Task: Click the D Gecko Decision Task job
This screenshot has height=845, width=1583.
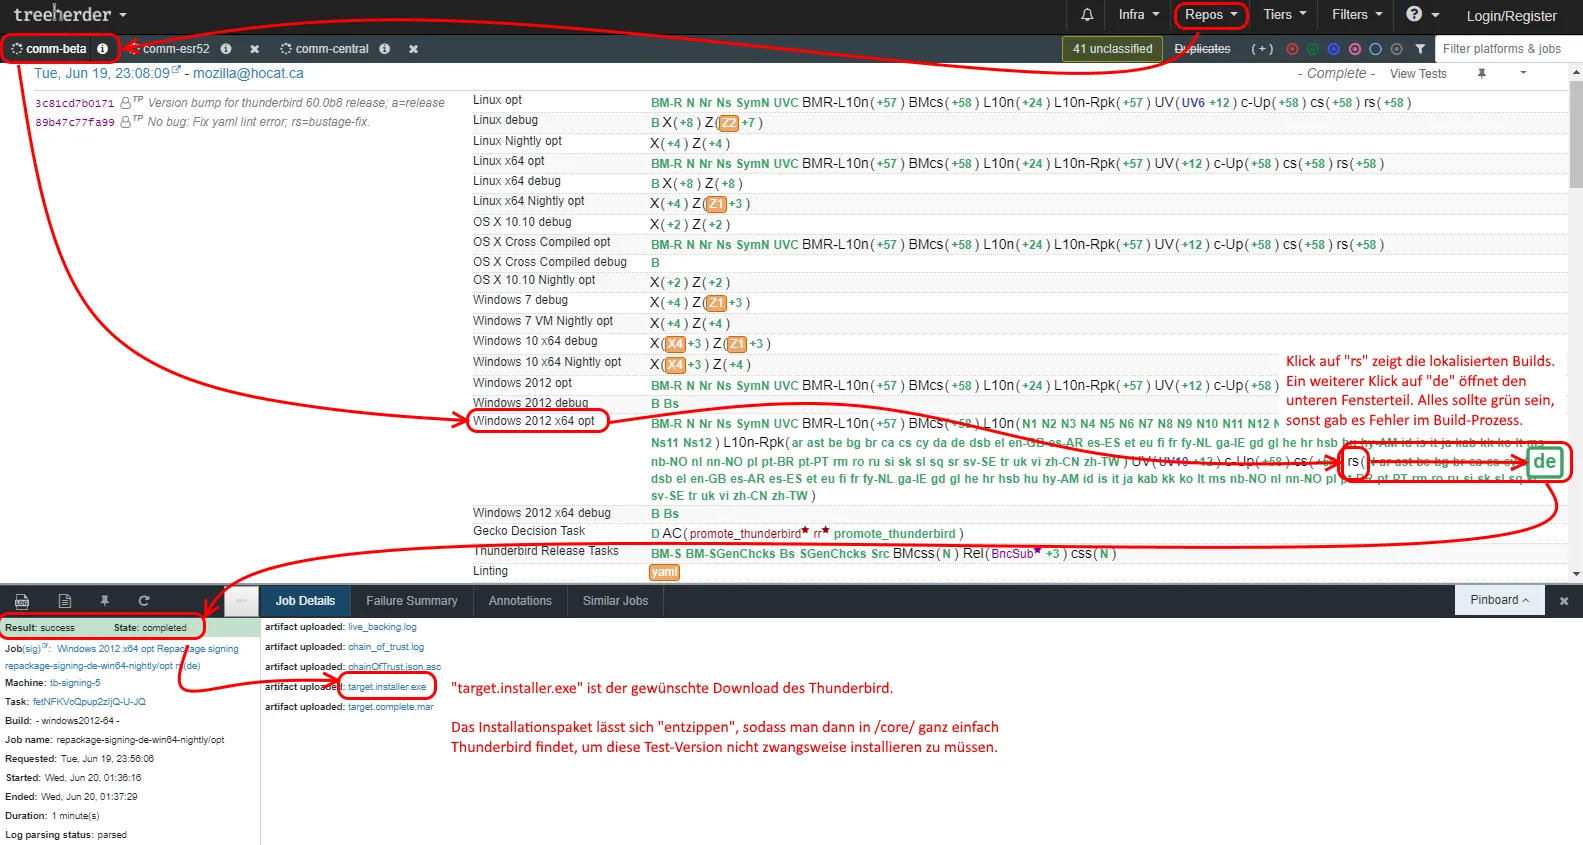Action: (655, 534)
